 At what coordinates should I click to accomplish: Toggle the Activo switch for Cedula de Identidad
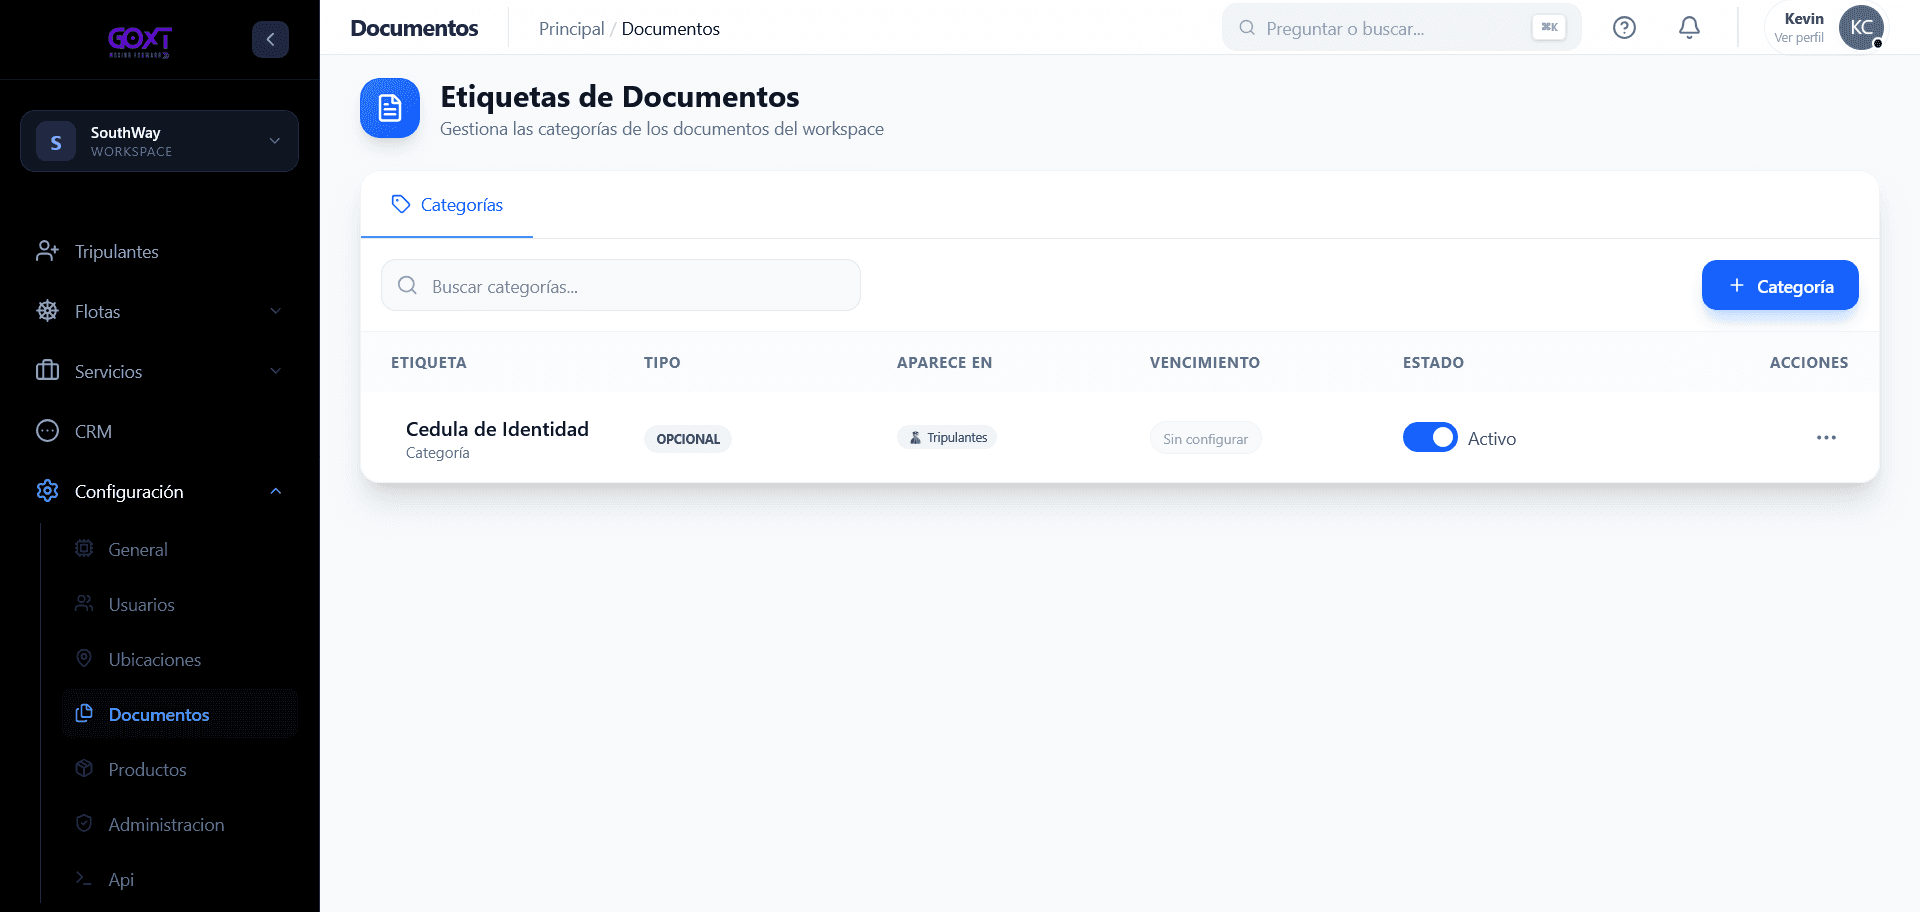coord(1430,438)
